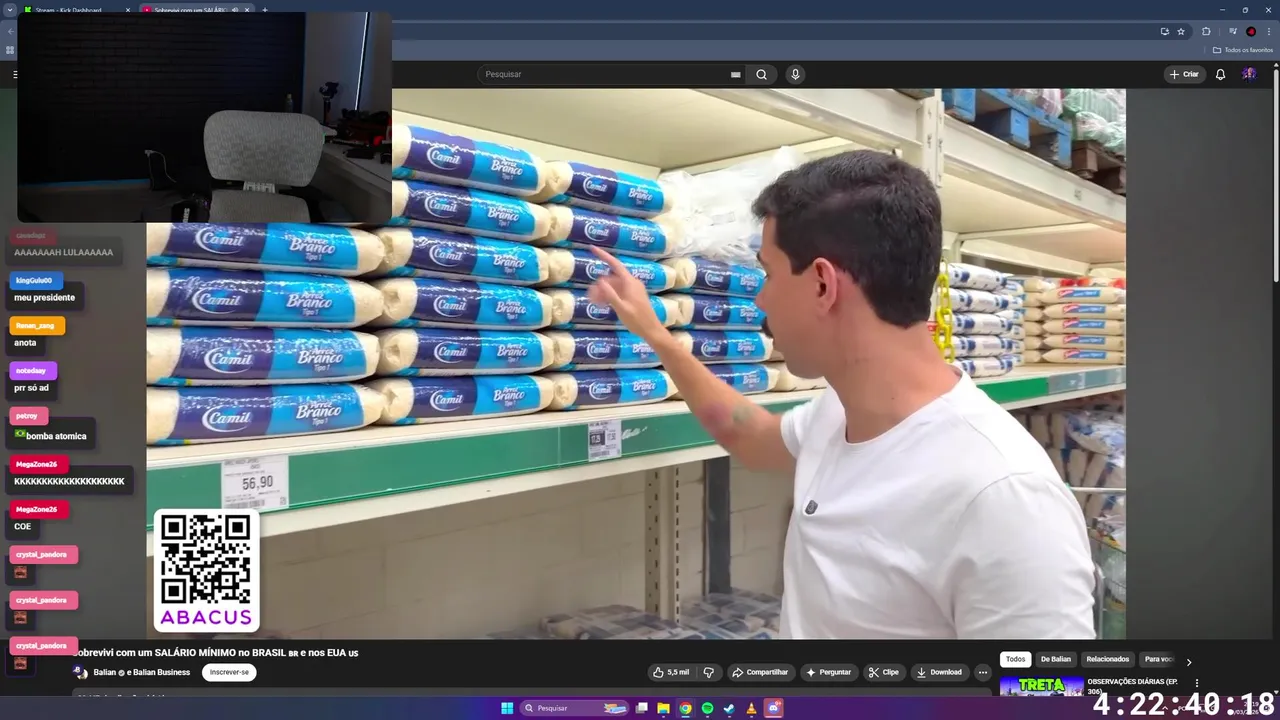
Task: Click the Criar button
Action: point(1184,74)
